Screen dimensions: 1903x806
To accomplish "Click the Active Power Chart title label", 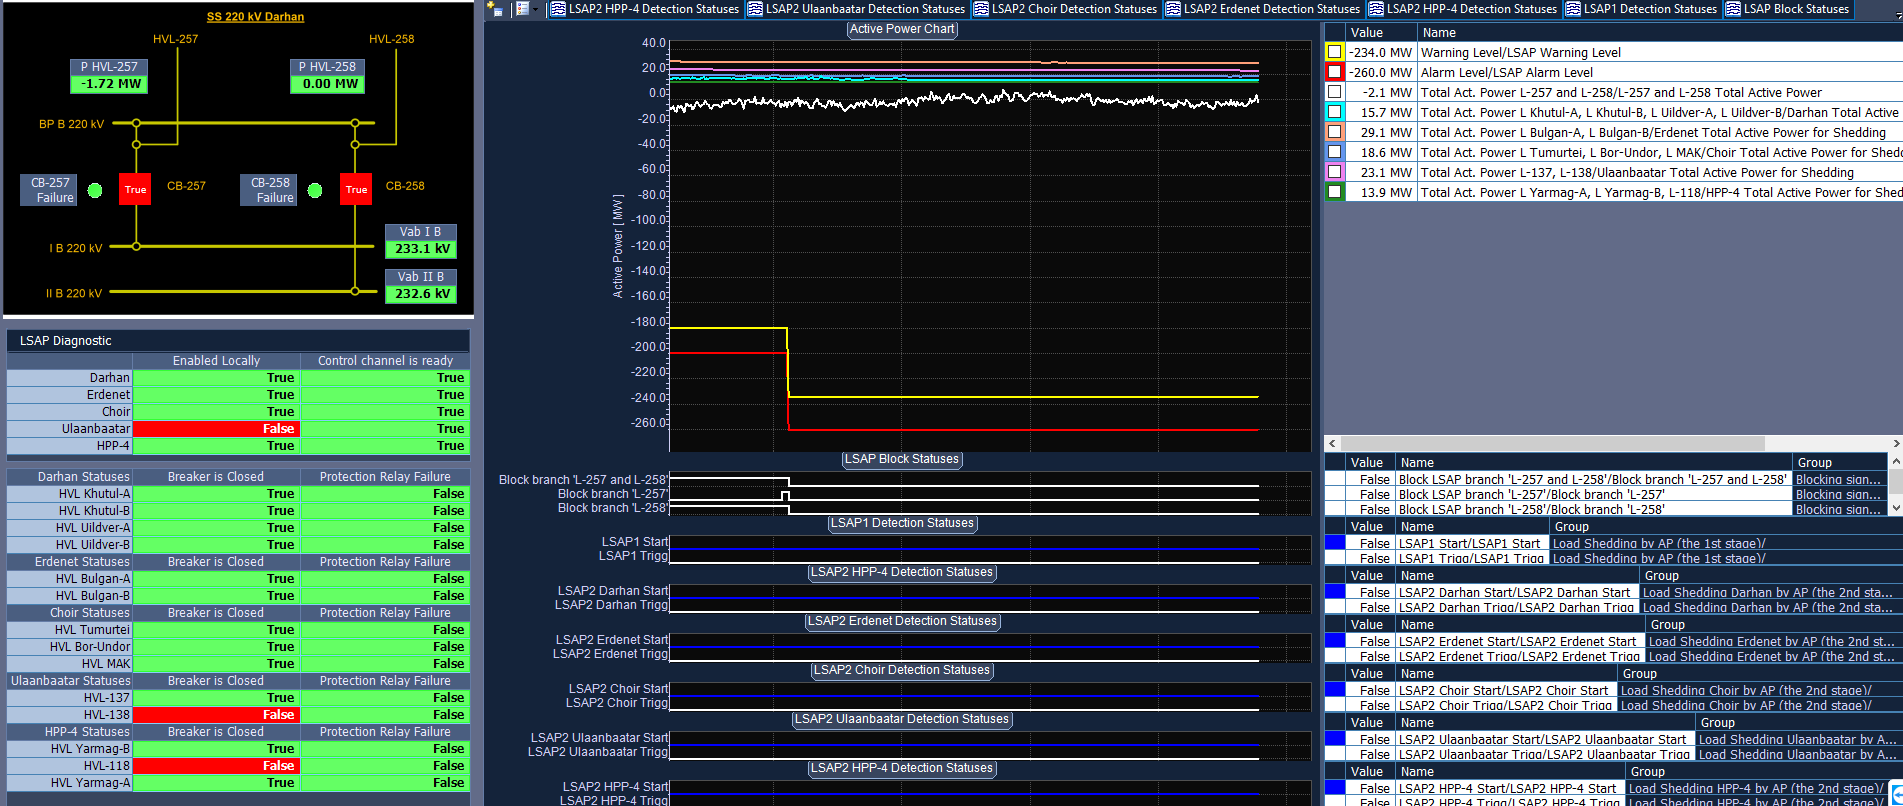I will coord(902,29).
